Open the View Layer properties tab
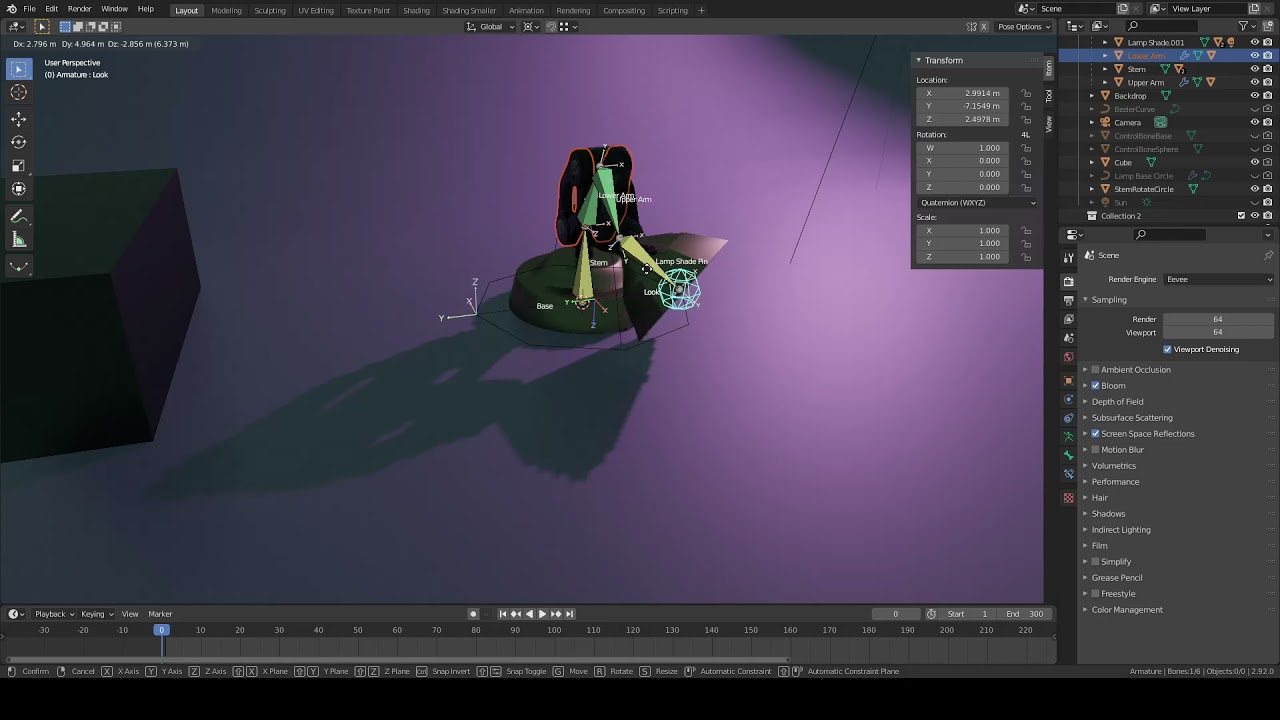 point(1068,319)
